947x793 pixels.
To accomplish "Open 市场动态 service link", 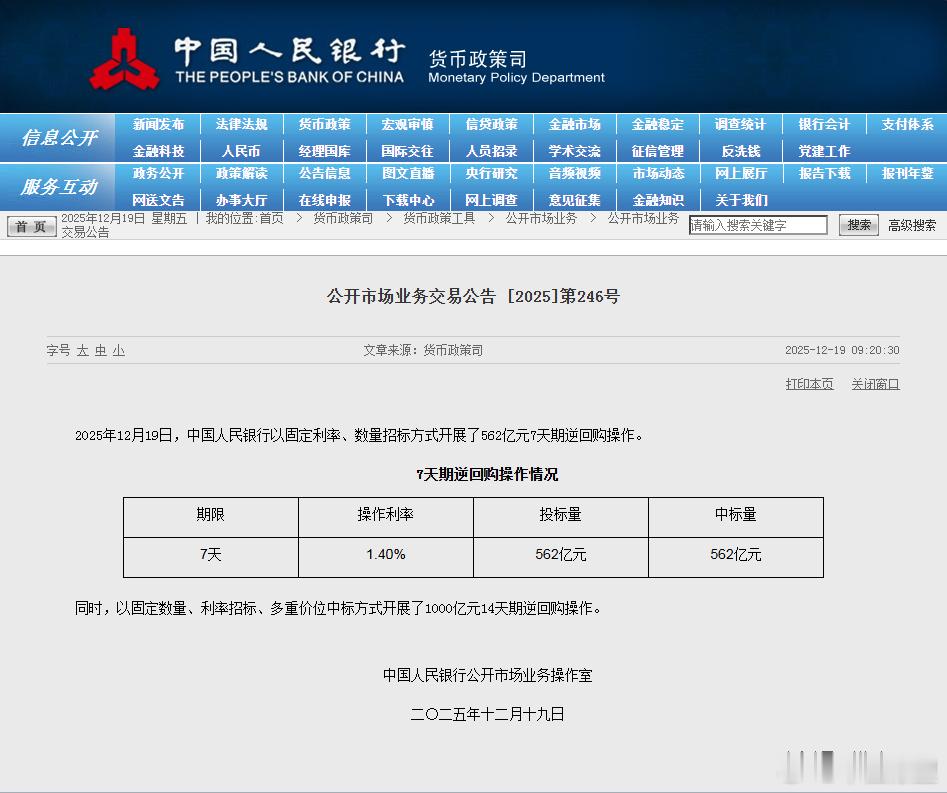I will point(658,173).
